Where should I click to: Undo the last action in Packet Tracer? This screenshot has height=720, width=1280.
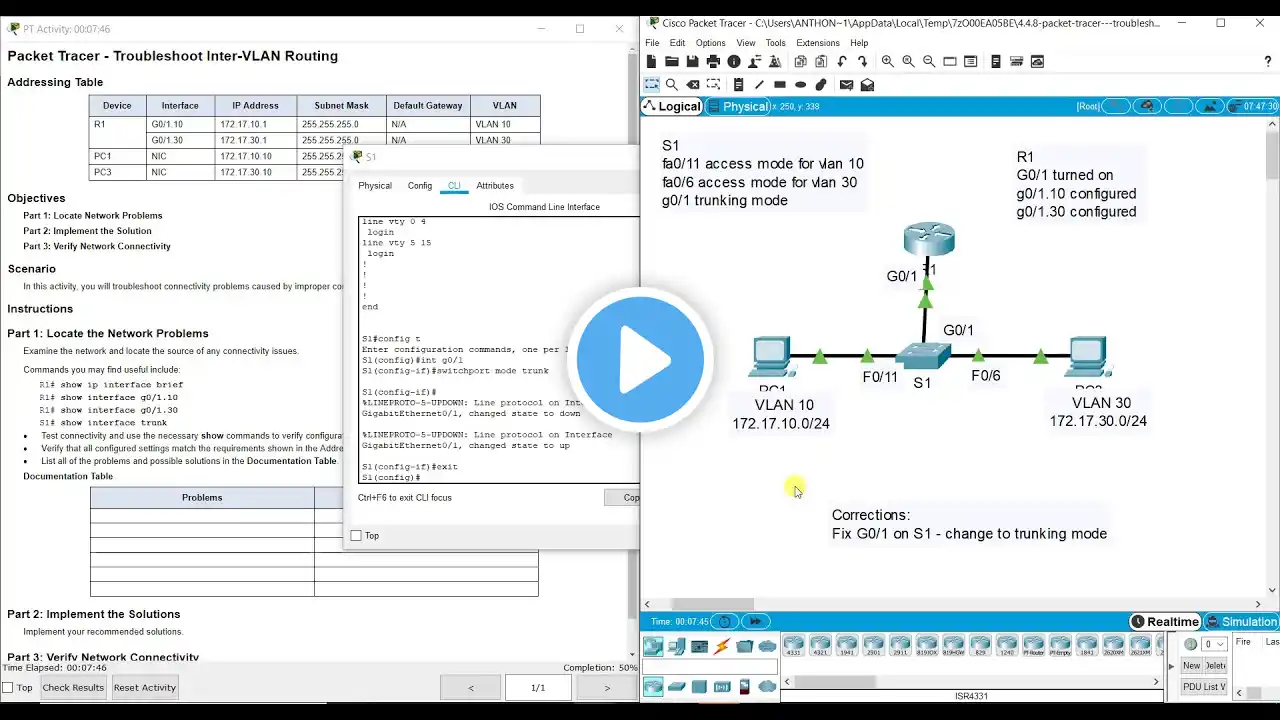[842, 62]
